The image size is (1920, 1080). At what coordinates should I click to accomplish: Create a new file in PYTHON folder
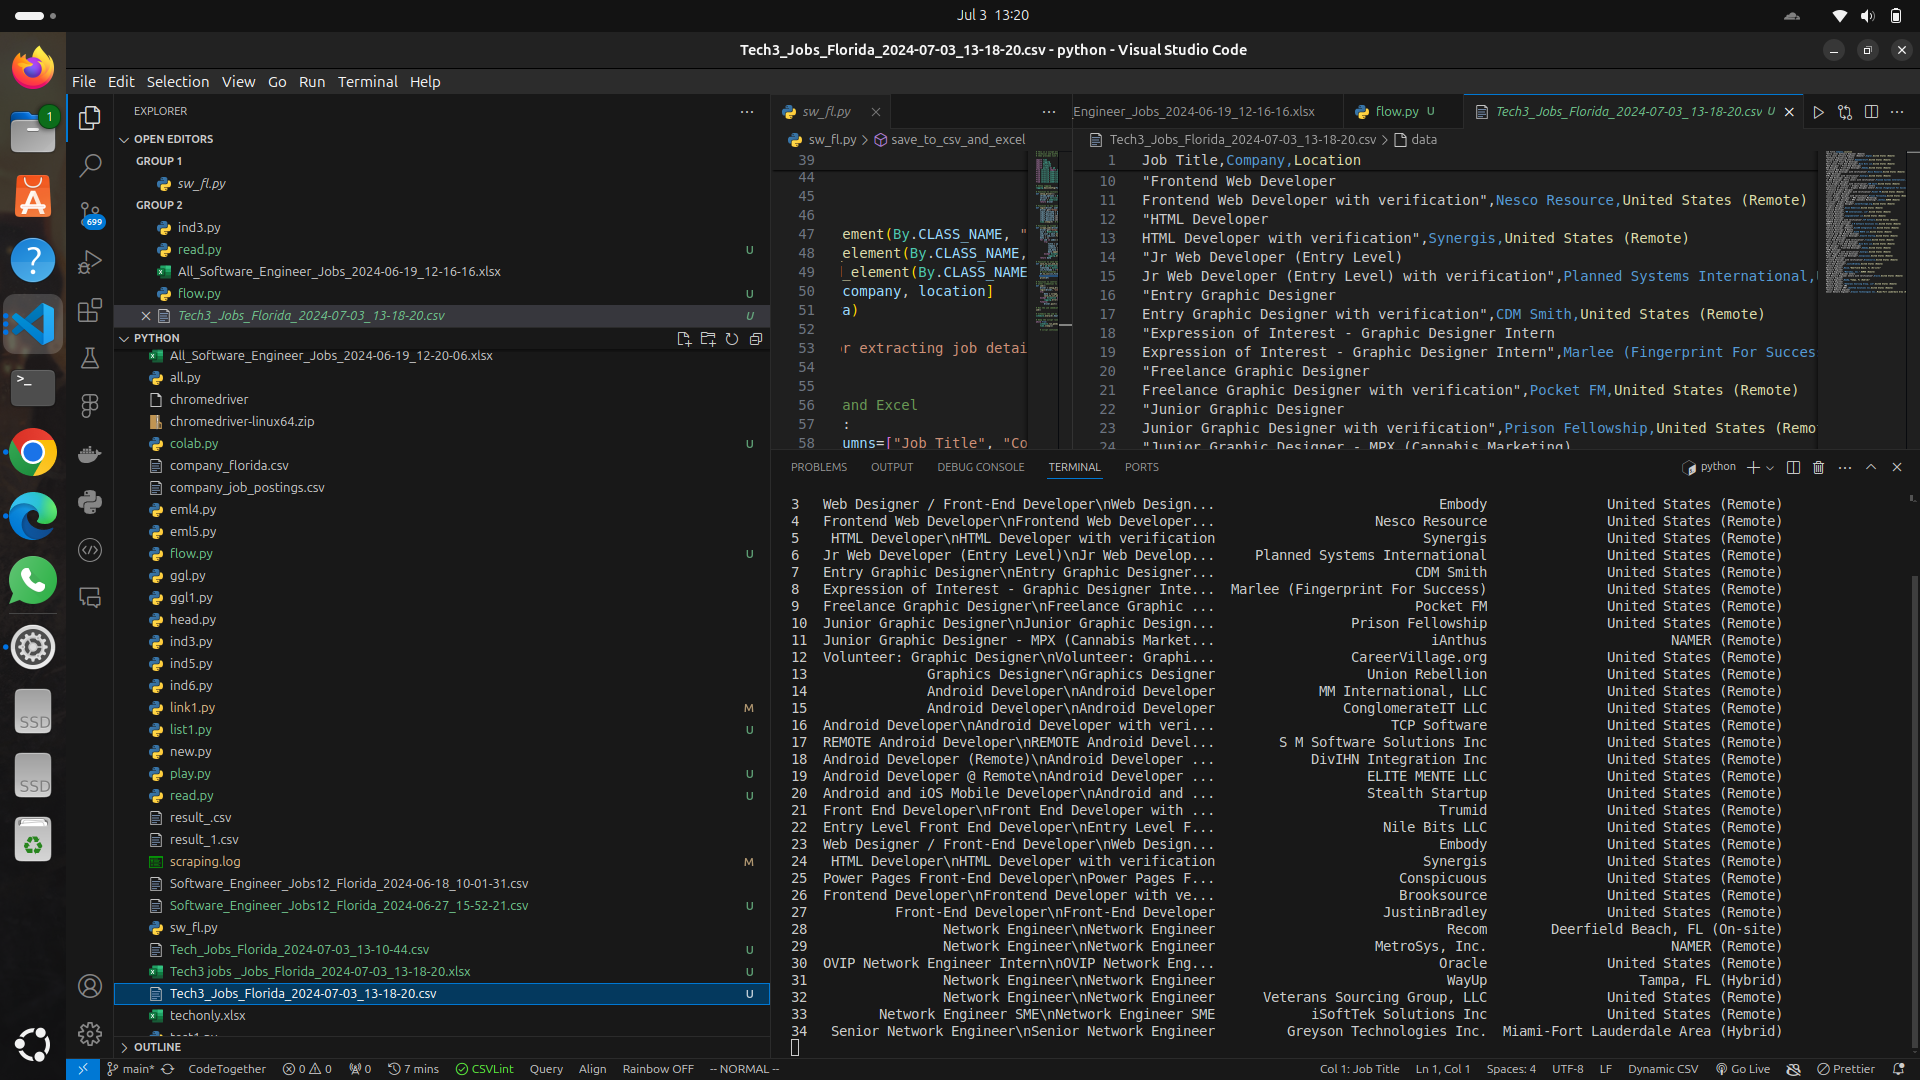[x=684, y=339]
